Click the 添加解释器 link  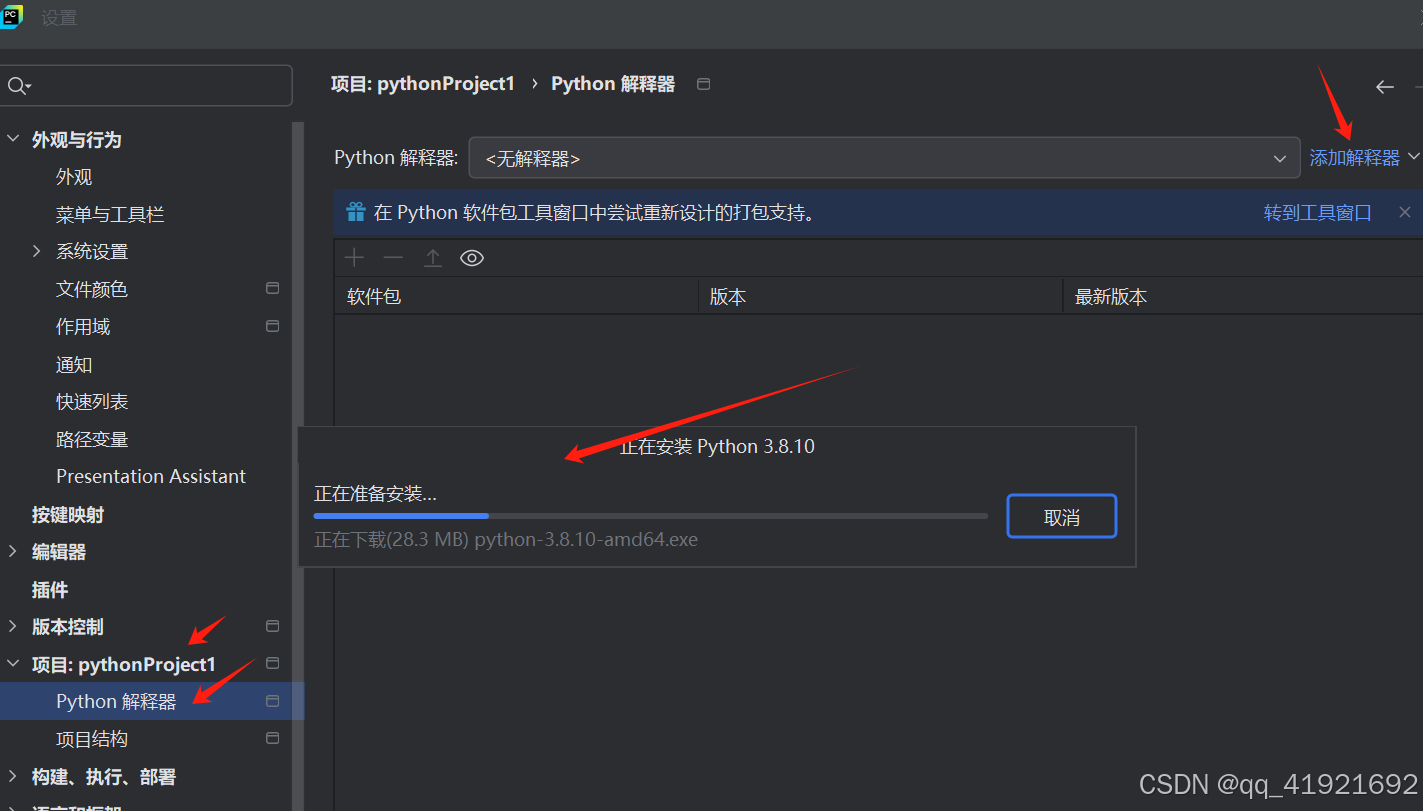pyautogui.click(x=1355, y=157)
